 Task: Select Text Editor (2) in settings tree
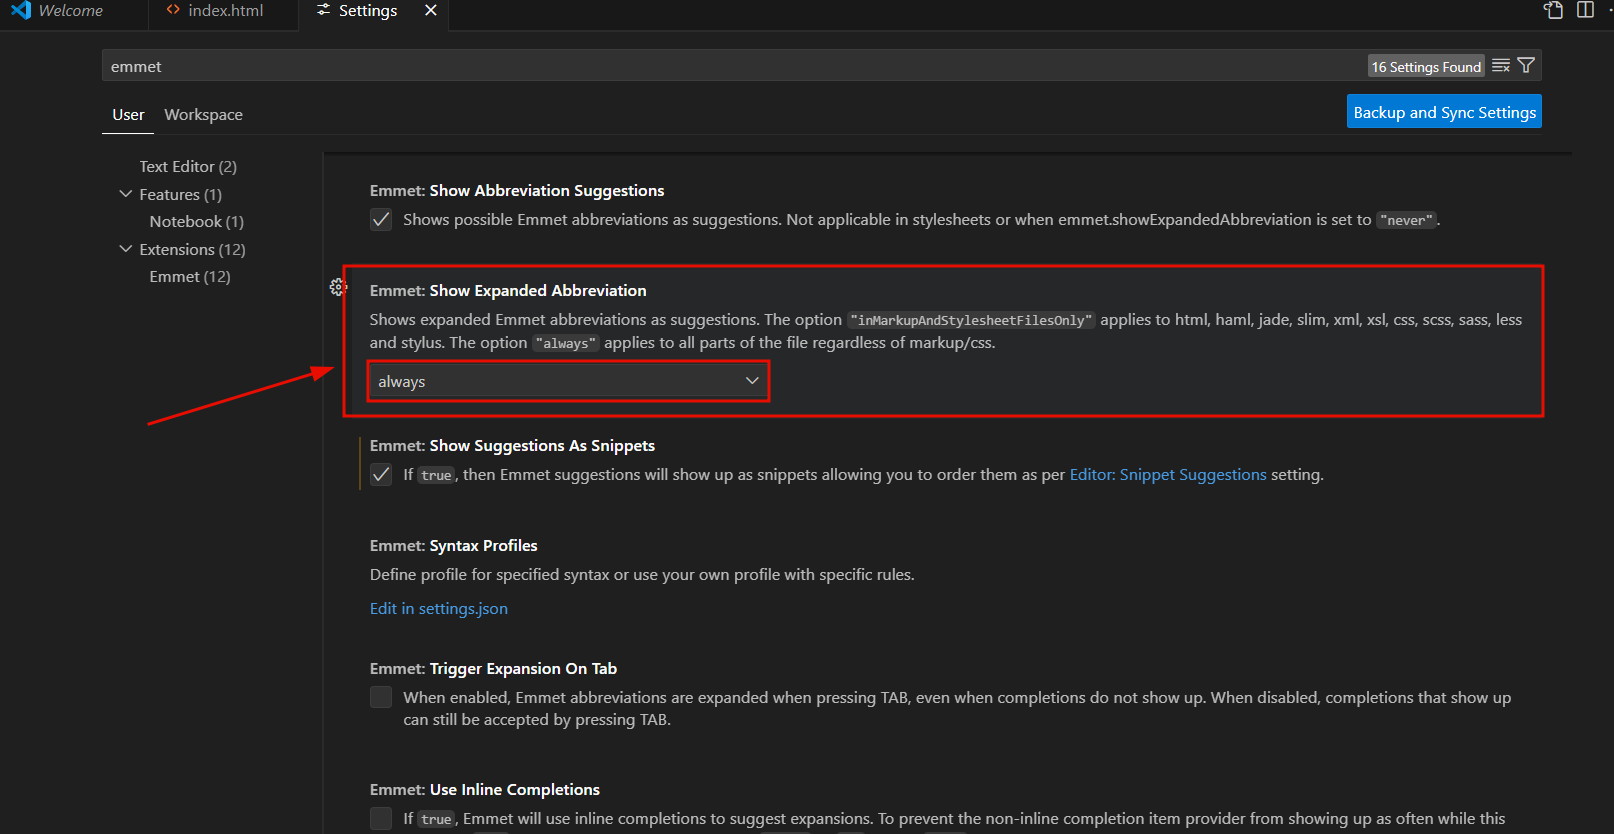point(188,166)
